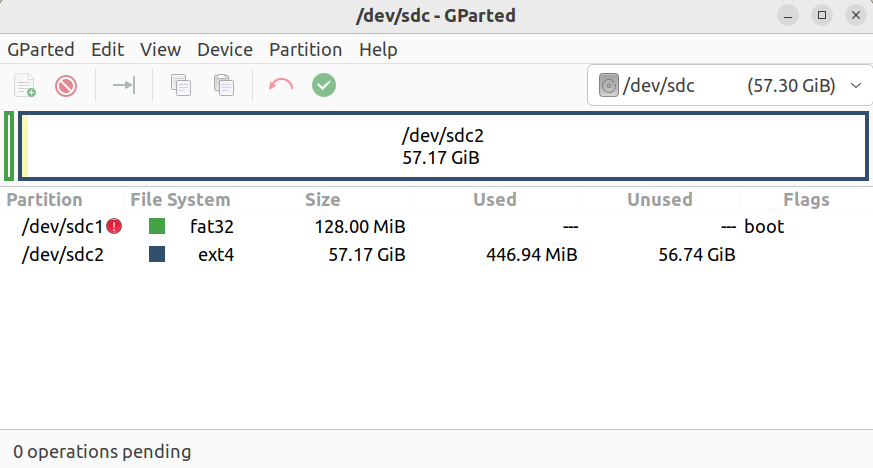Sort by the Size column header
This screenshot has width=873, height=468.
click(323, 200)
